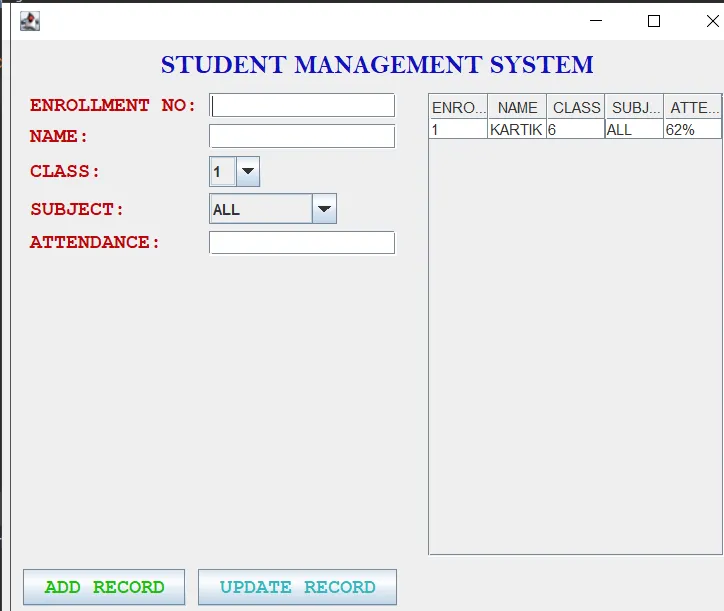Open the Class dropdown arrow
Image resolution: width=724 pixels, height=611 pixels.
[x=248, y=171]
